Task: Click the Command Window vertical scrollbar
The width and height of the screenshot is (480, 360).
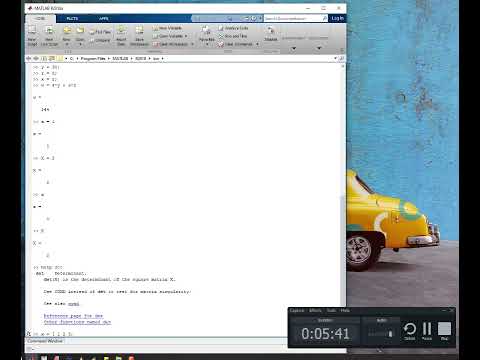Action: pos(343,200)
